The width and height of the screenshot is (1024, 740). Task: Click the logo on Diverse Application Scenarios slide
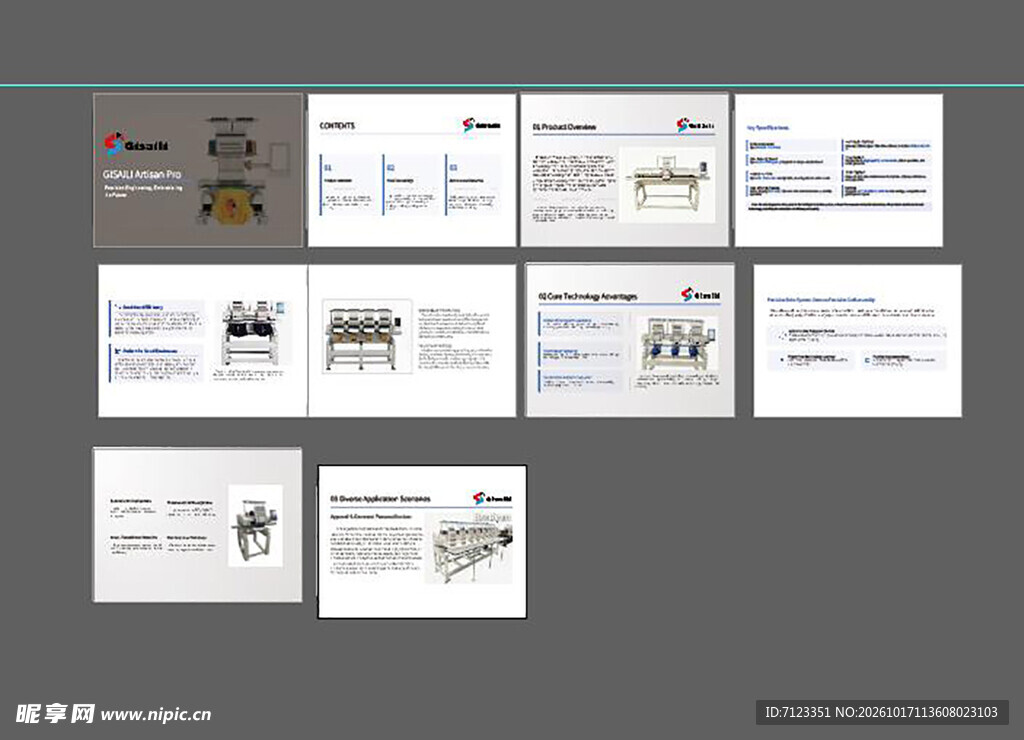(x=492, y=498)
